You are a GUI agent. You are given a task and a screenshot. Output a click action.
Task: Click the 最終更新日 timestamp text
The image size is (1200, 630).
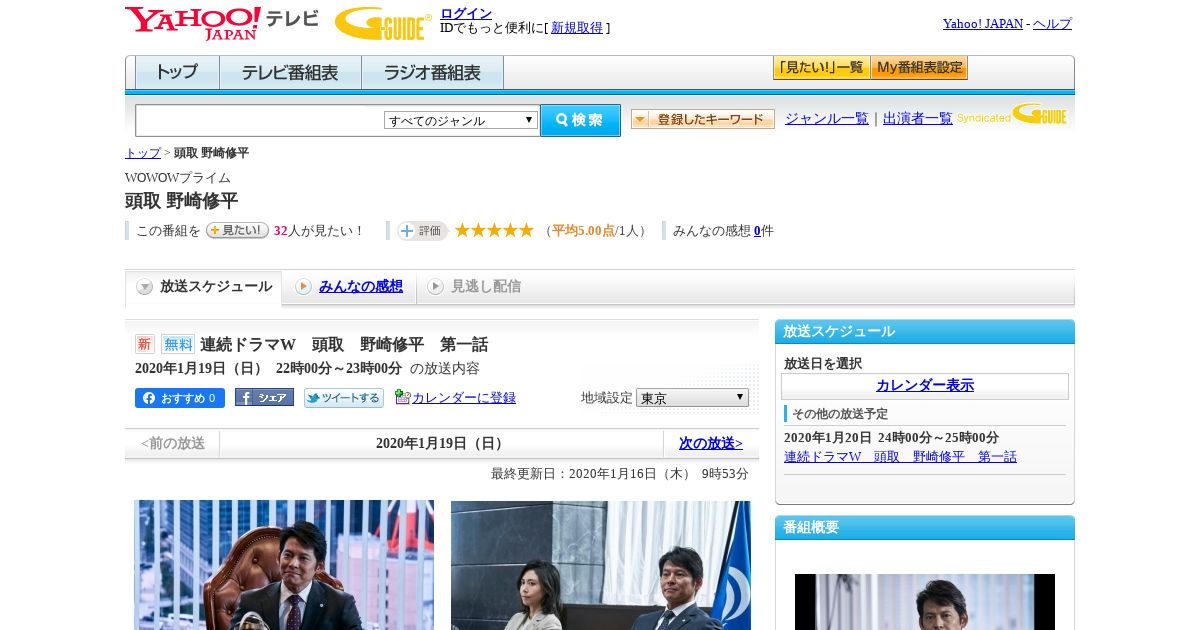coord(620,474)
